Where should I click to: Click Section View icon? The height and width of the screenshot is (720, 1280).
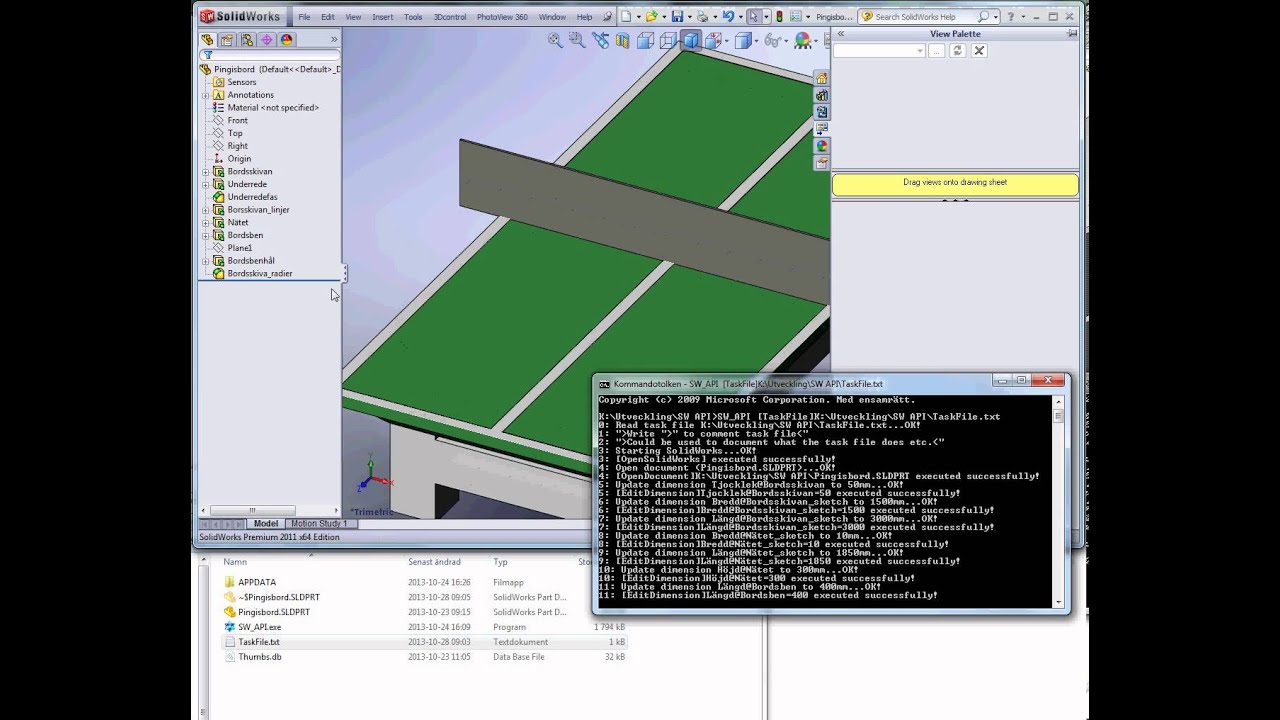[622, 40]
